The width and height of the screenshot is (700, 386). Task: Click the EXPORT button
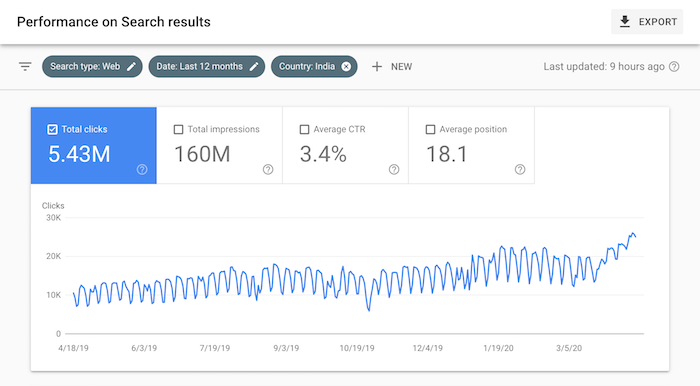647,21
